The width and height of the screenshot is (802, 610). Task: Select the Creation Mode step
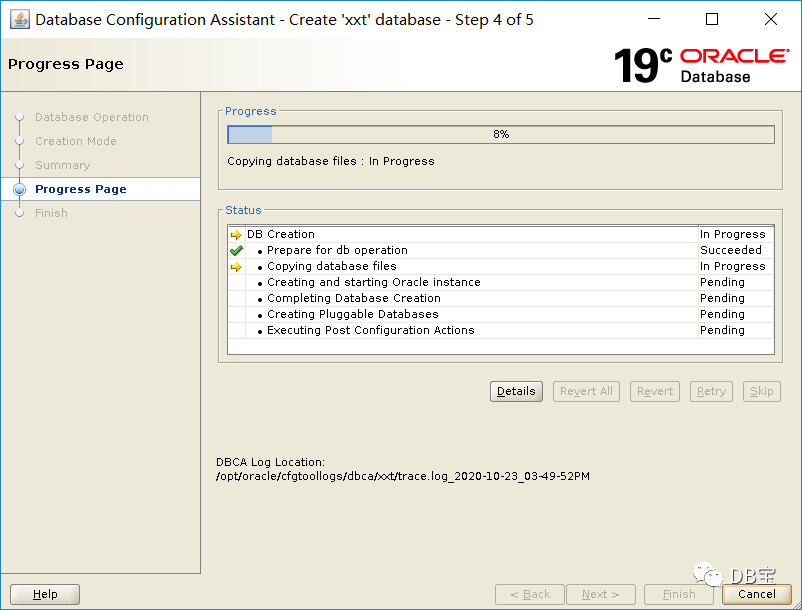pos(76,141)
